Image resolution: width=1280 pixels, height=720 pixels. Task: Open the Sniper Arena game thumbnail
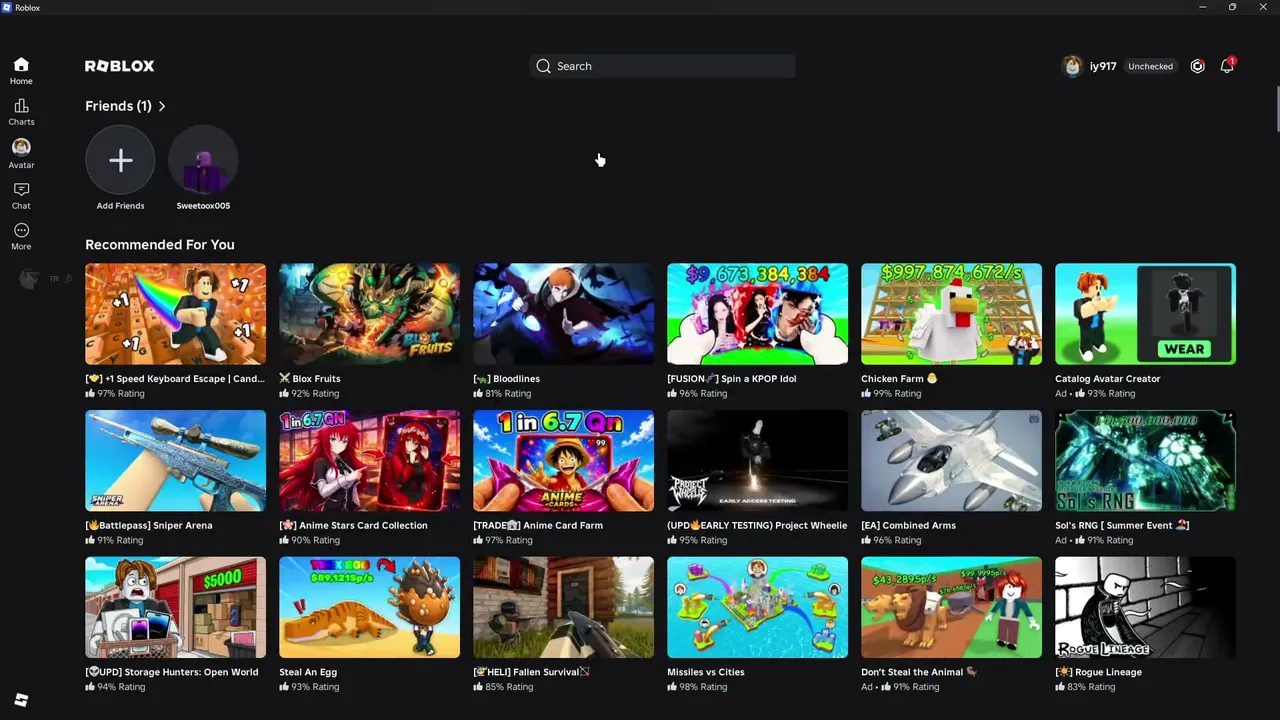click(x=175, y=461)
